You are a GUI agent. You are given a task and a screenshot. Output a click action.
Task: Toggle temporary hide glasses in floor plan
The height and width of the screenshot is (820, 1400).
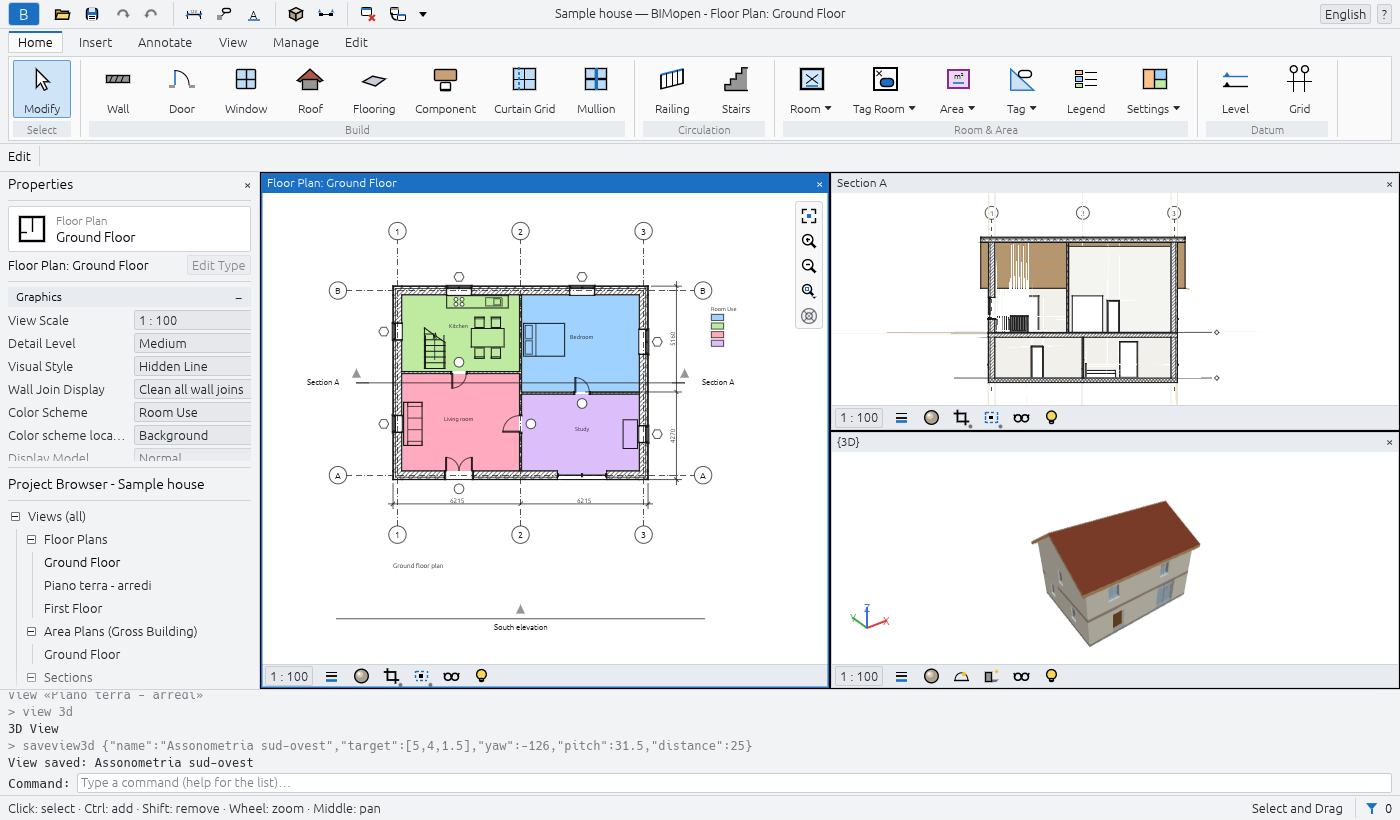451,676
